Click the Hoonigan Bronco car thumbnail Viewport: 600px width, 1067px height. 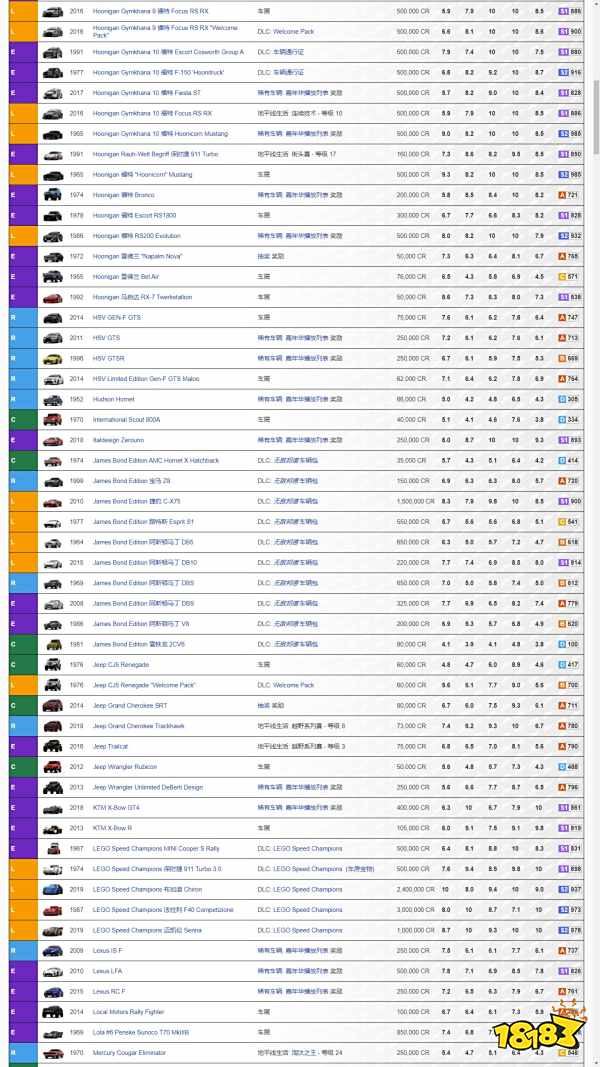(52, 195)
